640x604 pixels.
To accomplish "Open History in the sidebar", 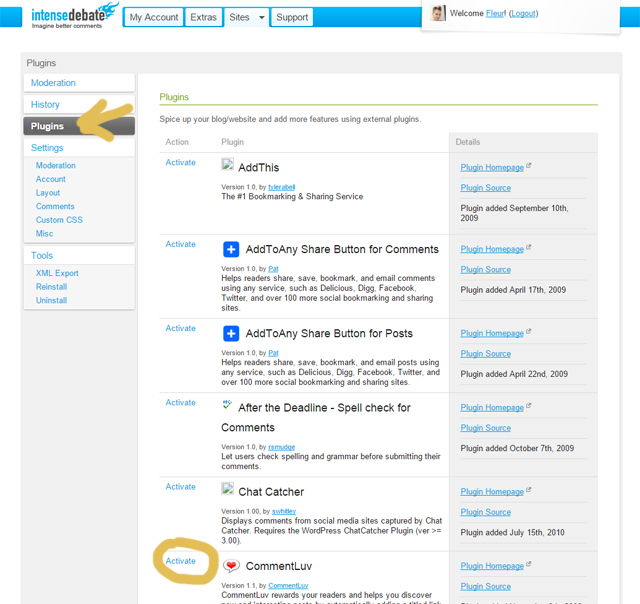I will tap(79, 104).
